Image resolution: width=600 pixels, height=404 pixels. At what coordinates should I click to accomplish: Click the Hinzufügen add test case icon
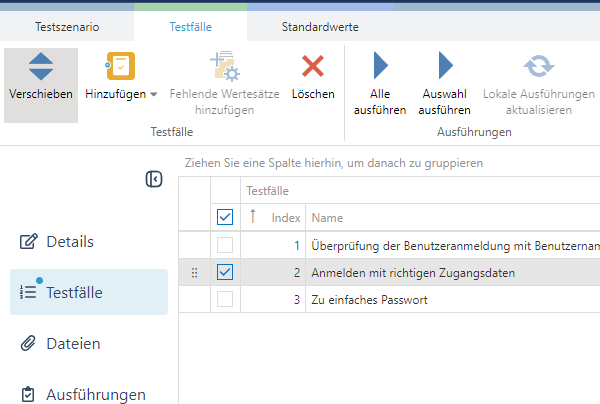point(121,66)
